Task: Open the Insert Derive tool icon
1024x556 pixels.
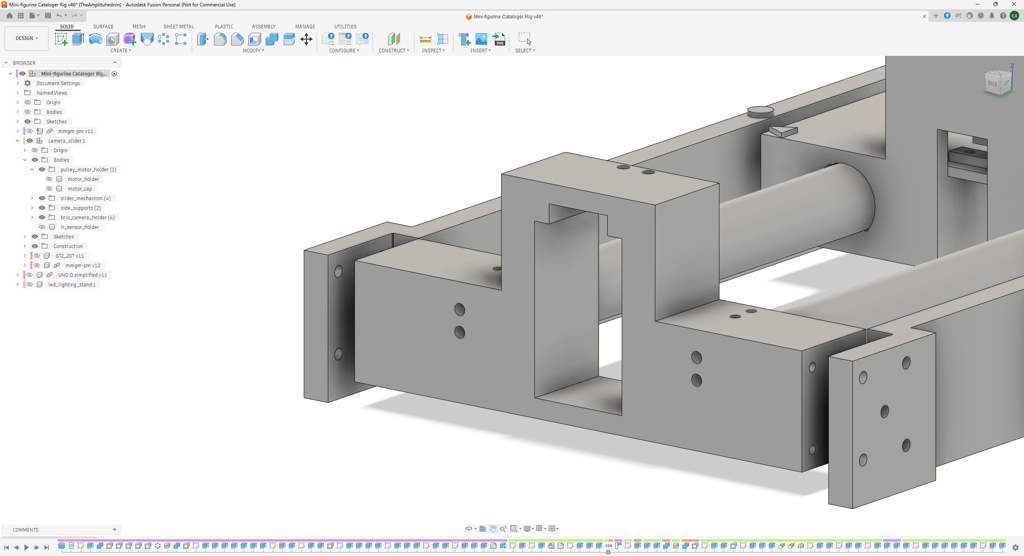Action: click(464, 39)
